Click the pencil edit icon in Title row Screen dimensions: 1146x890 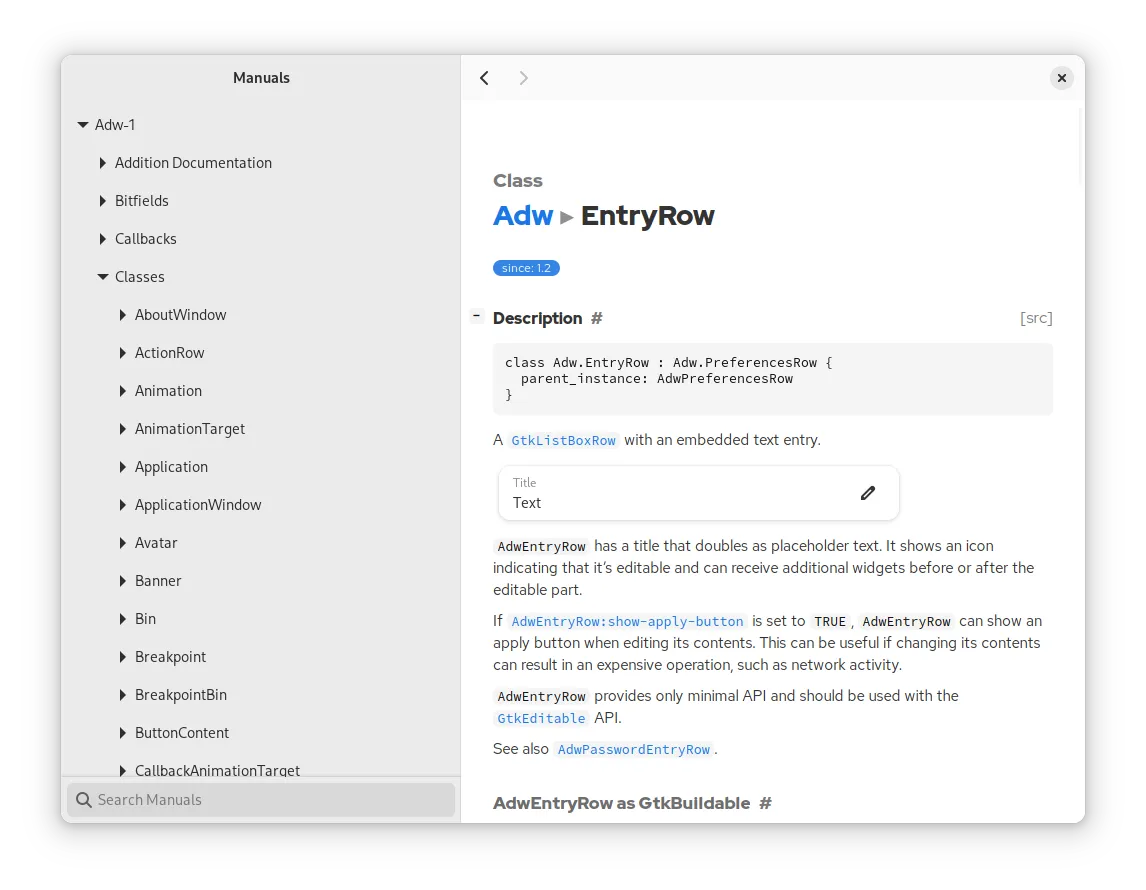click(x=867, y=493)
